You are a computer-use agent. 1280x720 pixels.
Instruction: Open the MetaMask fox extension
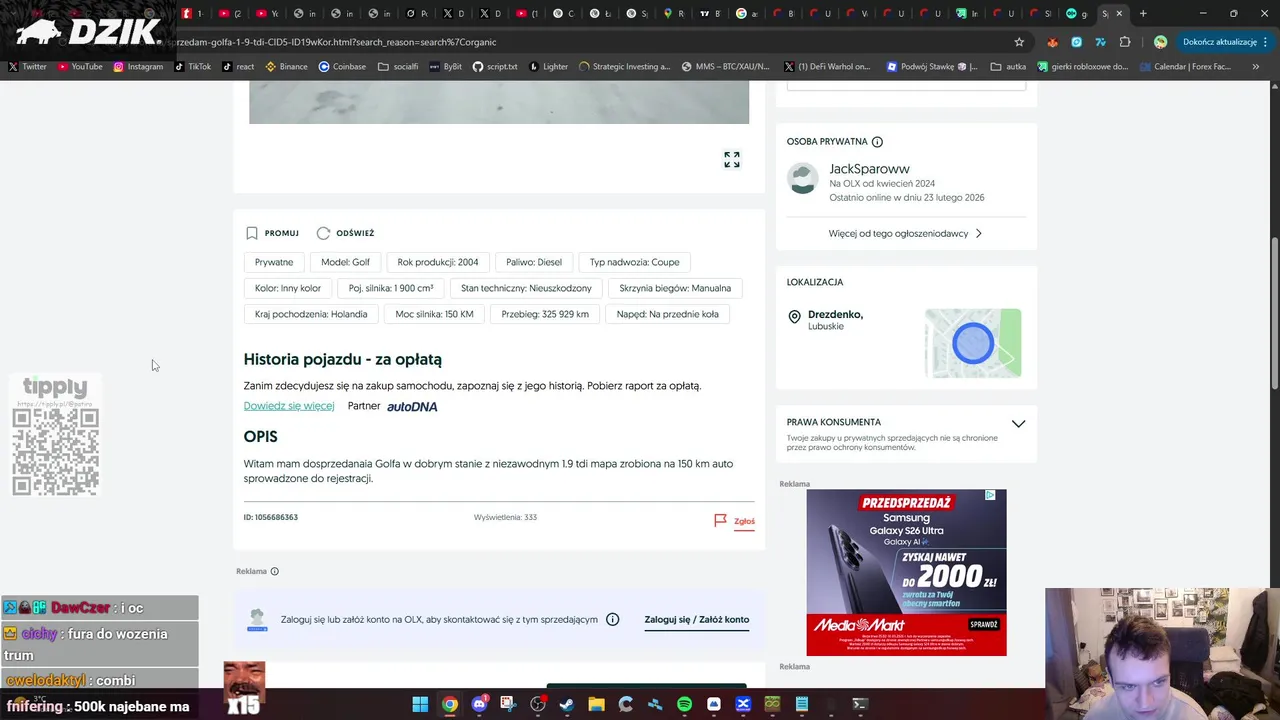tap(1052, 42)
